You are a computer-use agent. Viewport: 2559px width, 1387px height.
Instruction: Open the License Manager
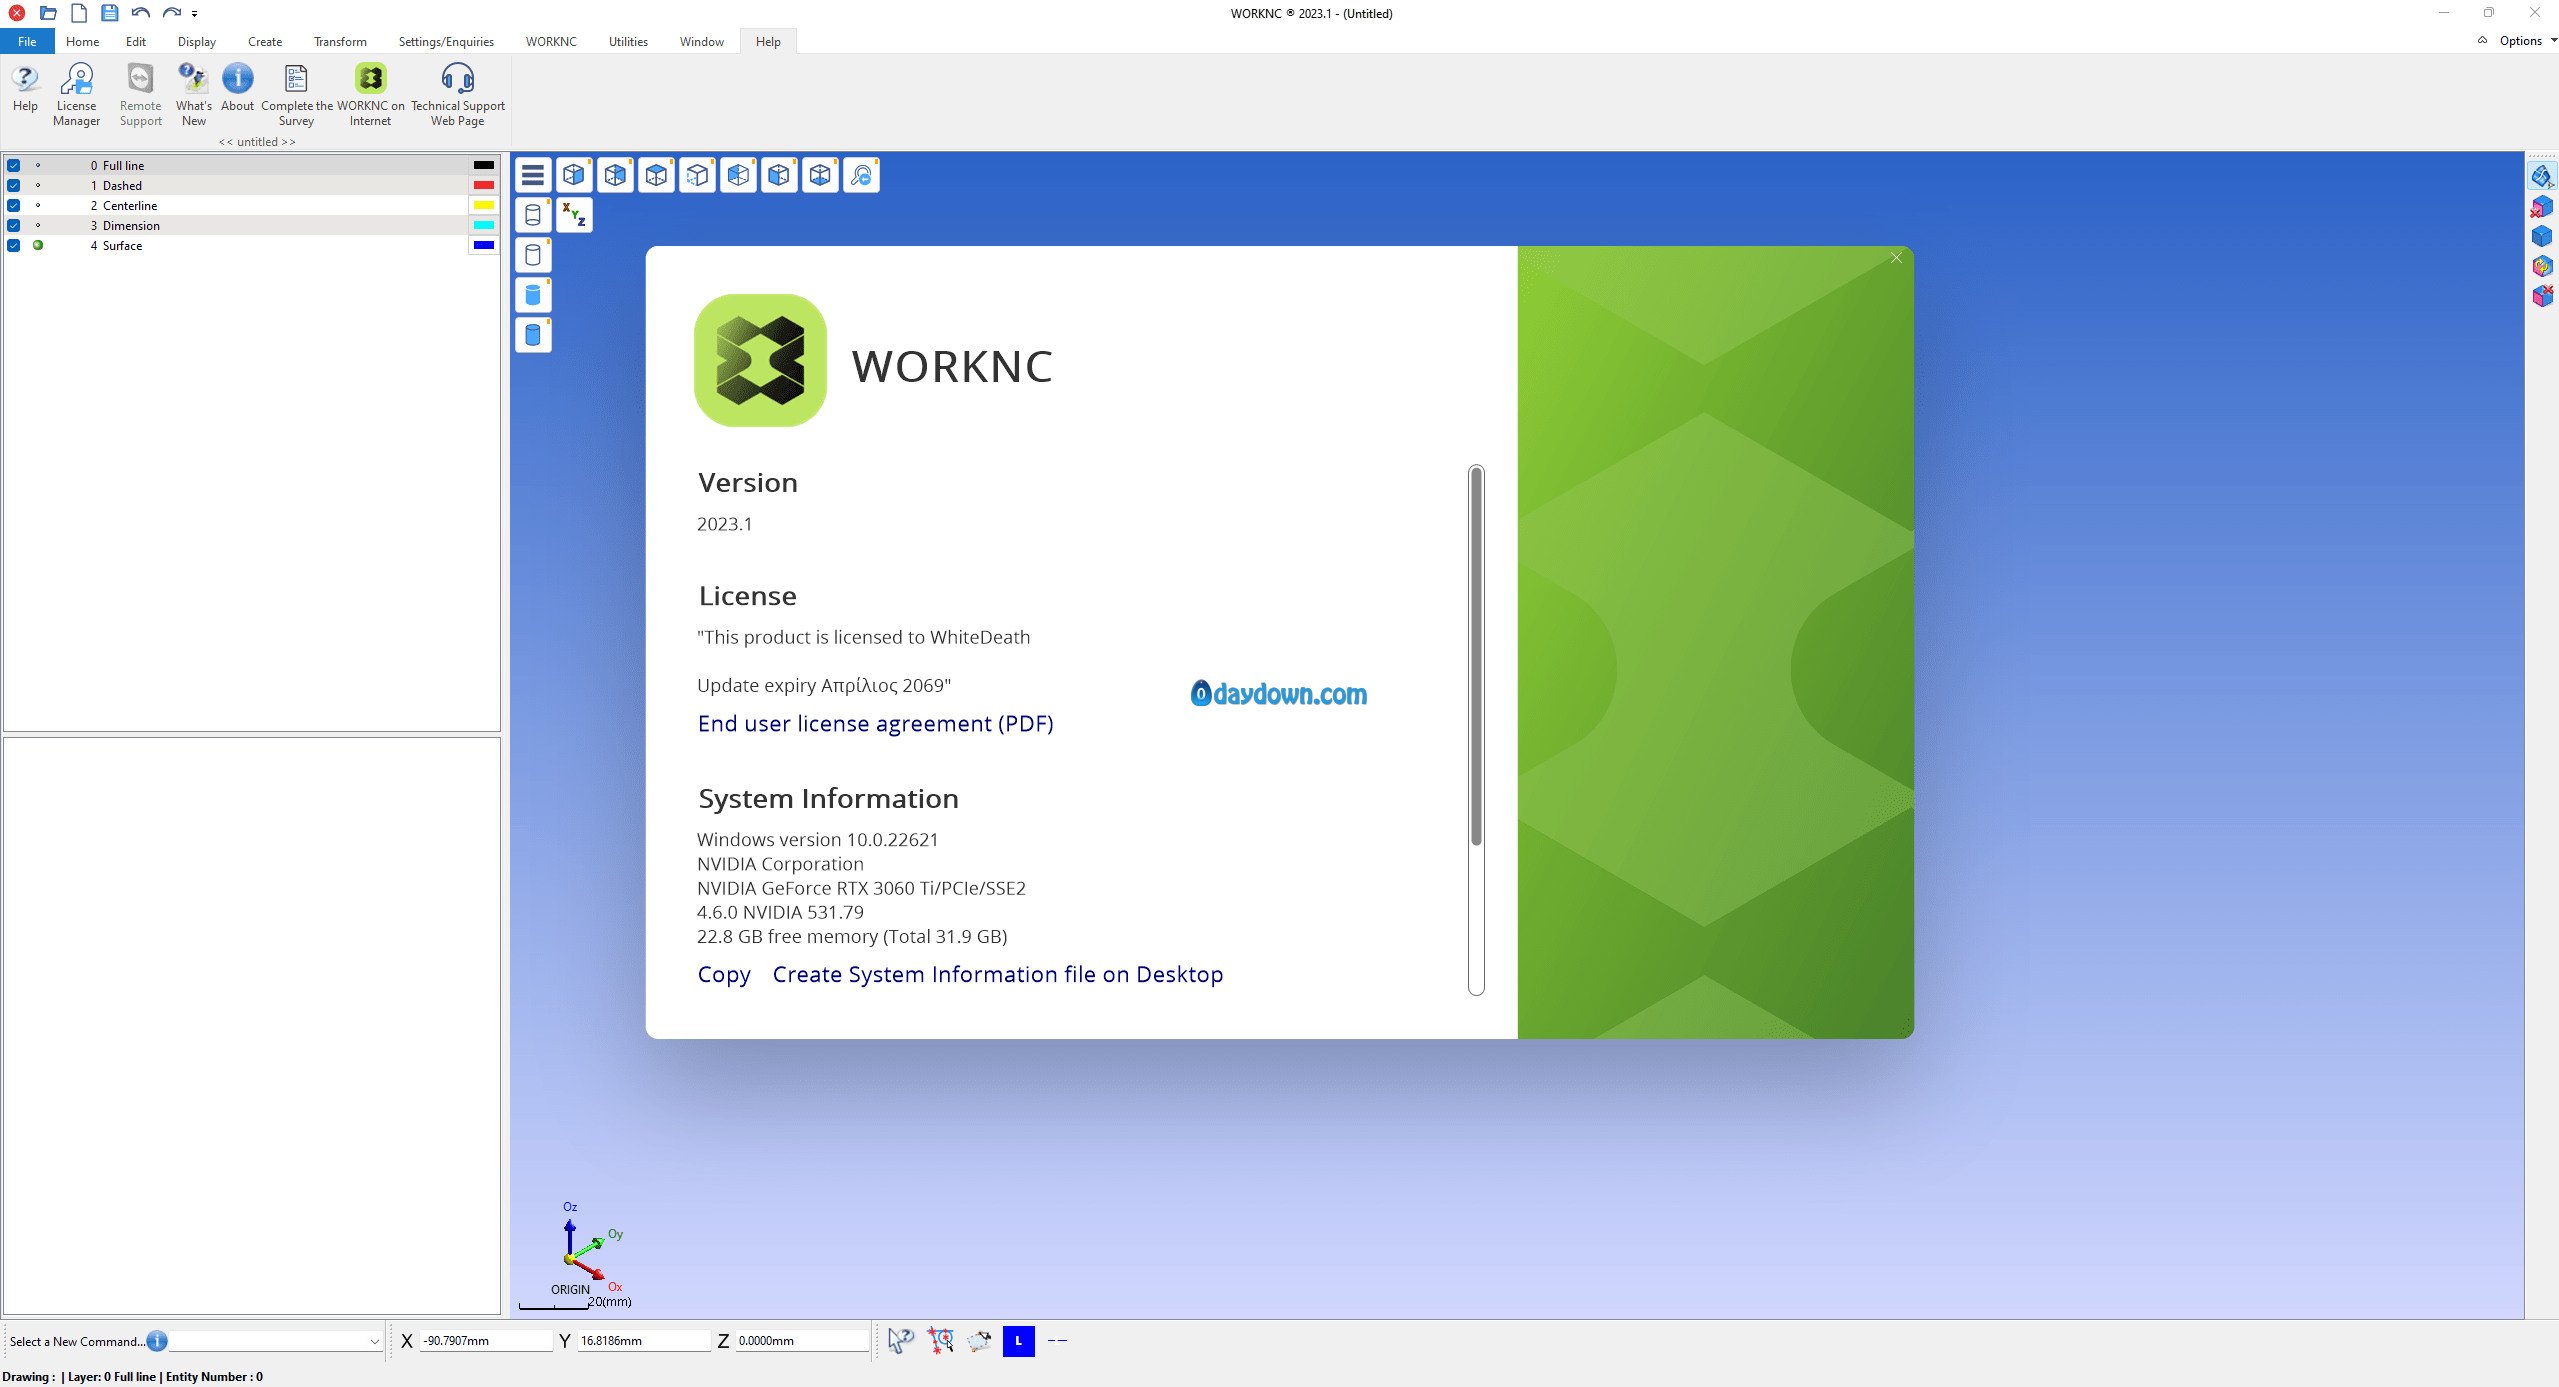(x=76, y=95)
